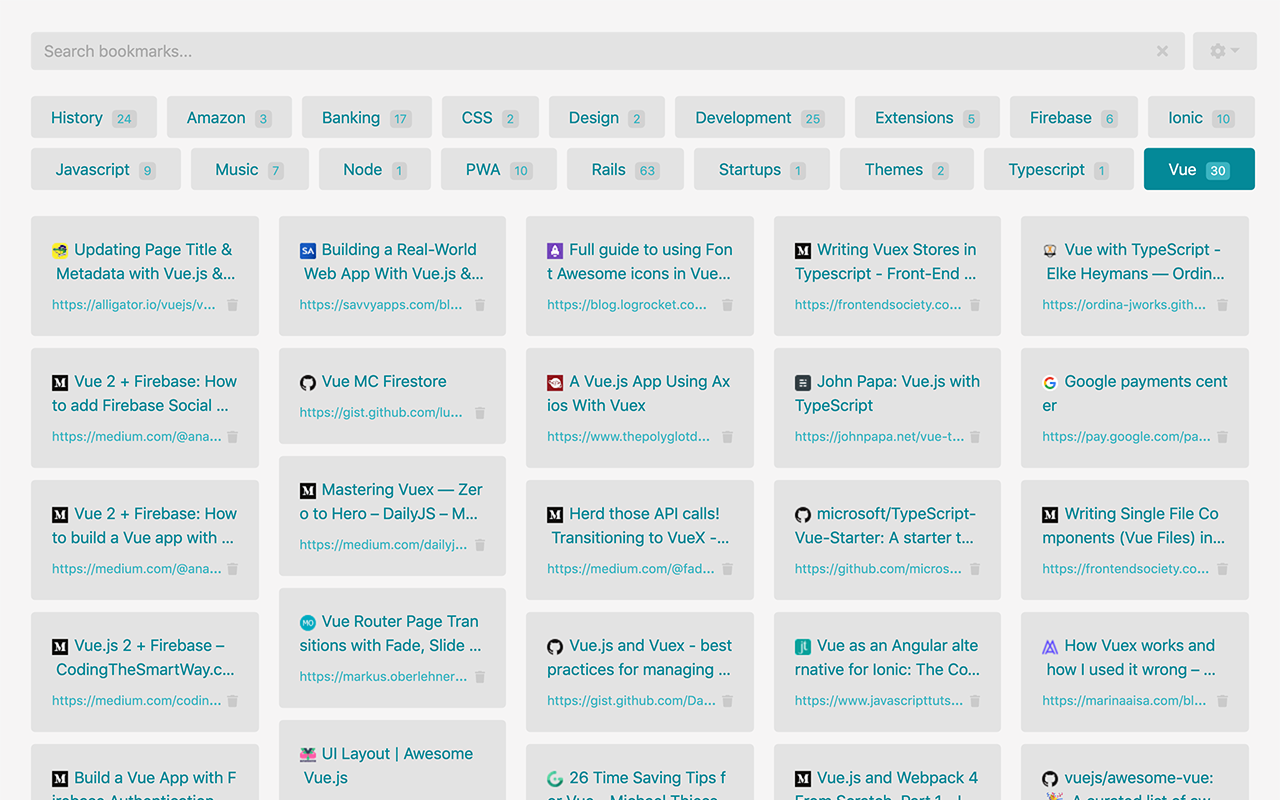Switch to the History category
The width and height of the screenshot is (1280, 800).
coord(94,118)
